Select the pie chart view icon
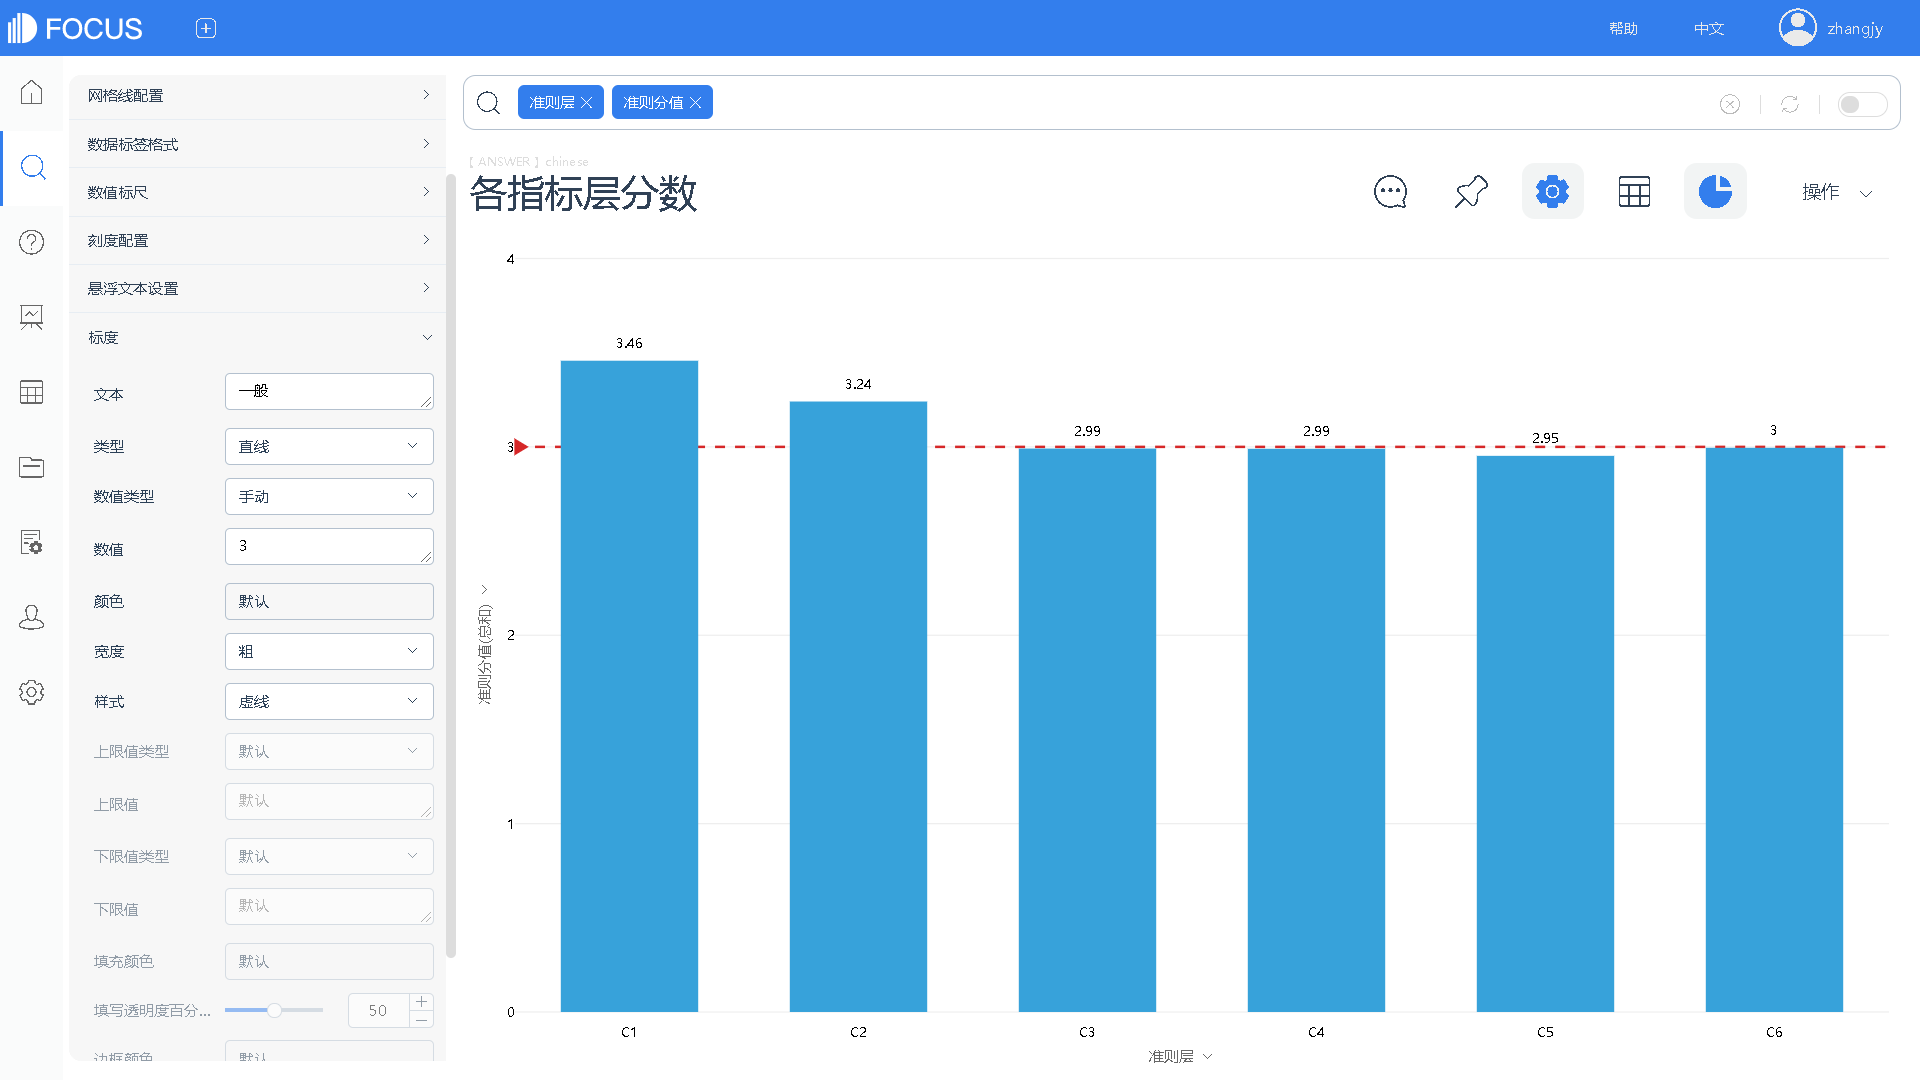Screen dimensions: 1920x1080 click(x=1715, y=191)
